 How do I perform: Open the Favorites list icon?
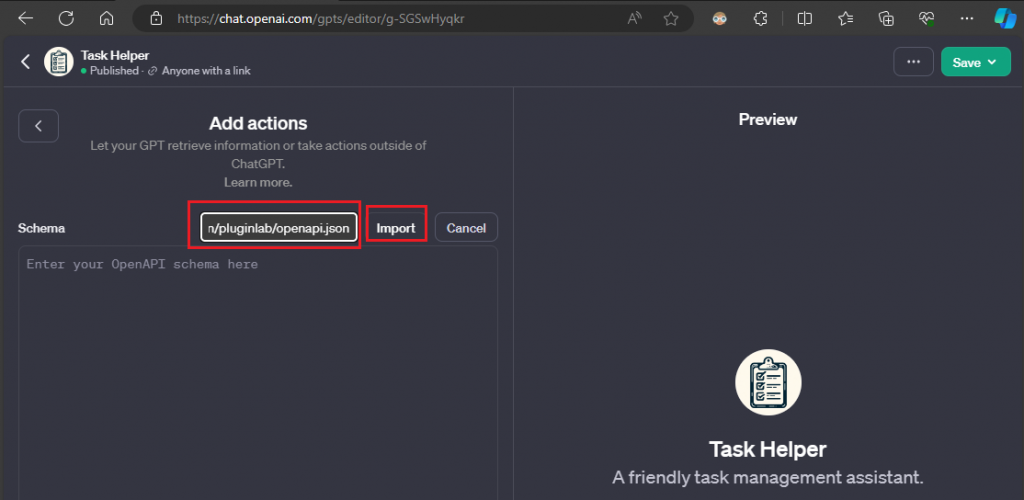[846, 18]
